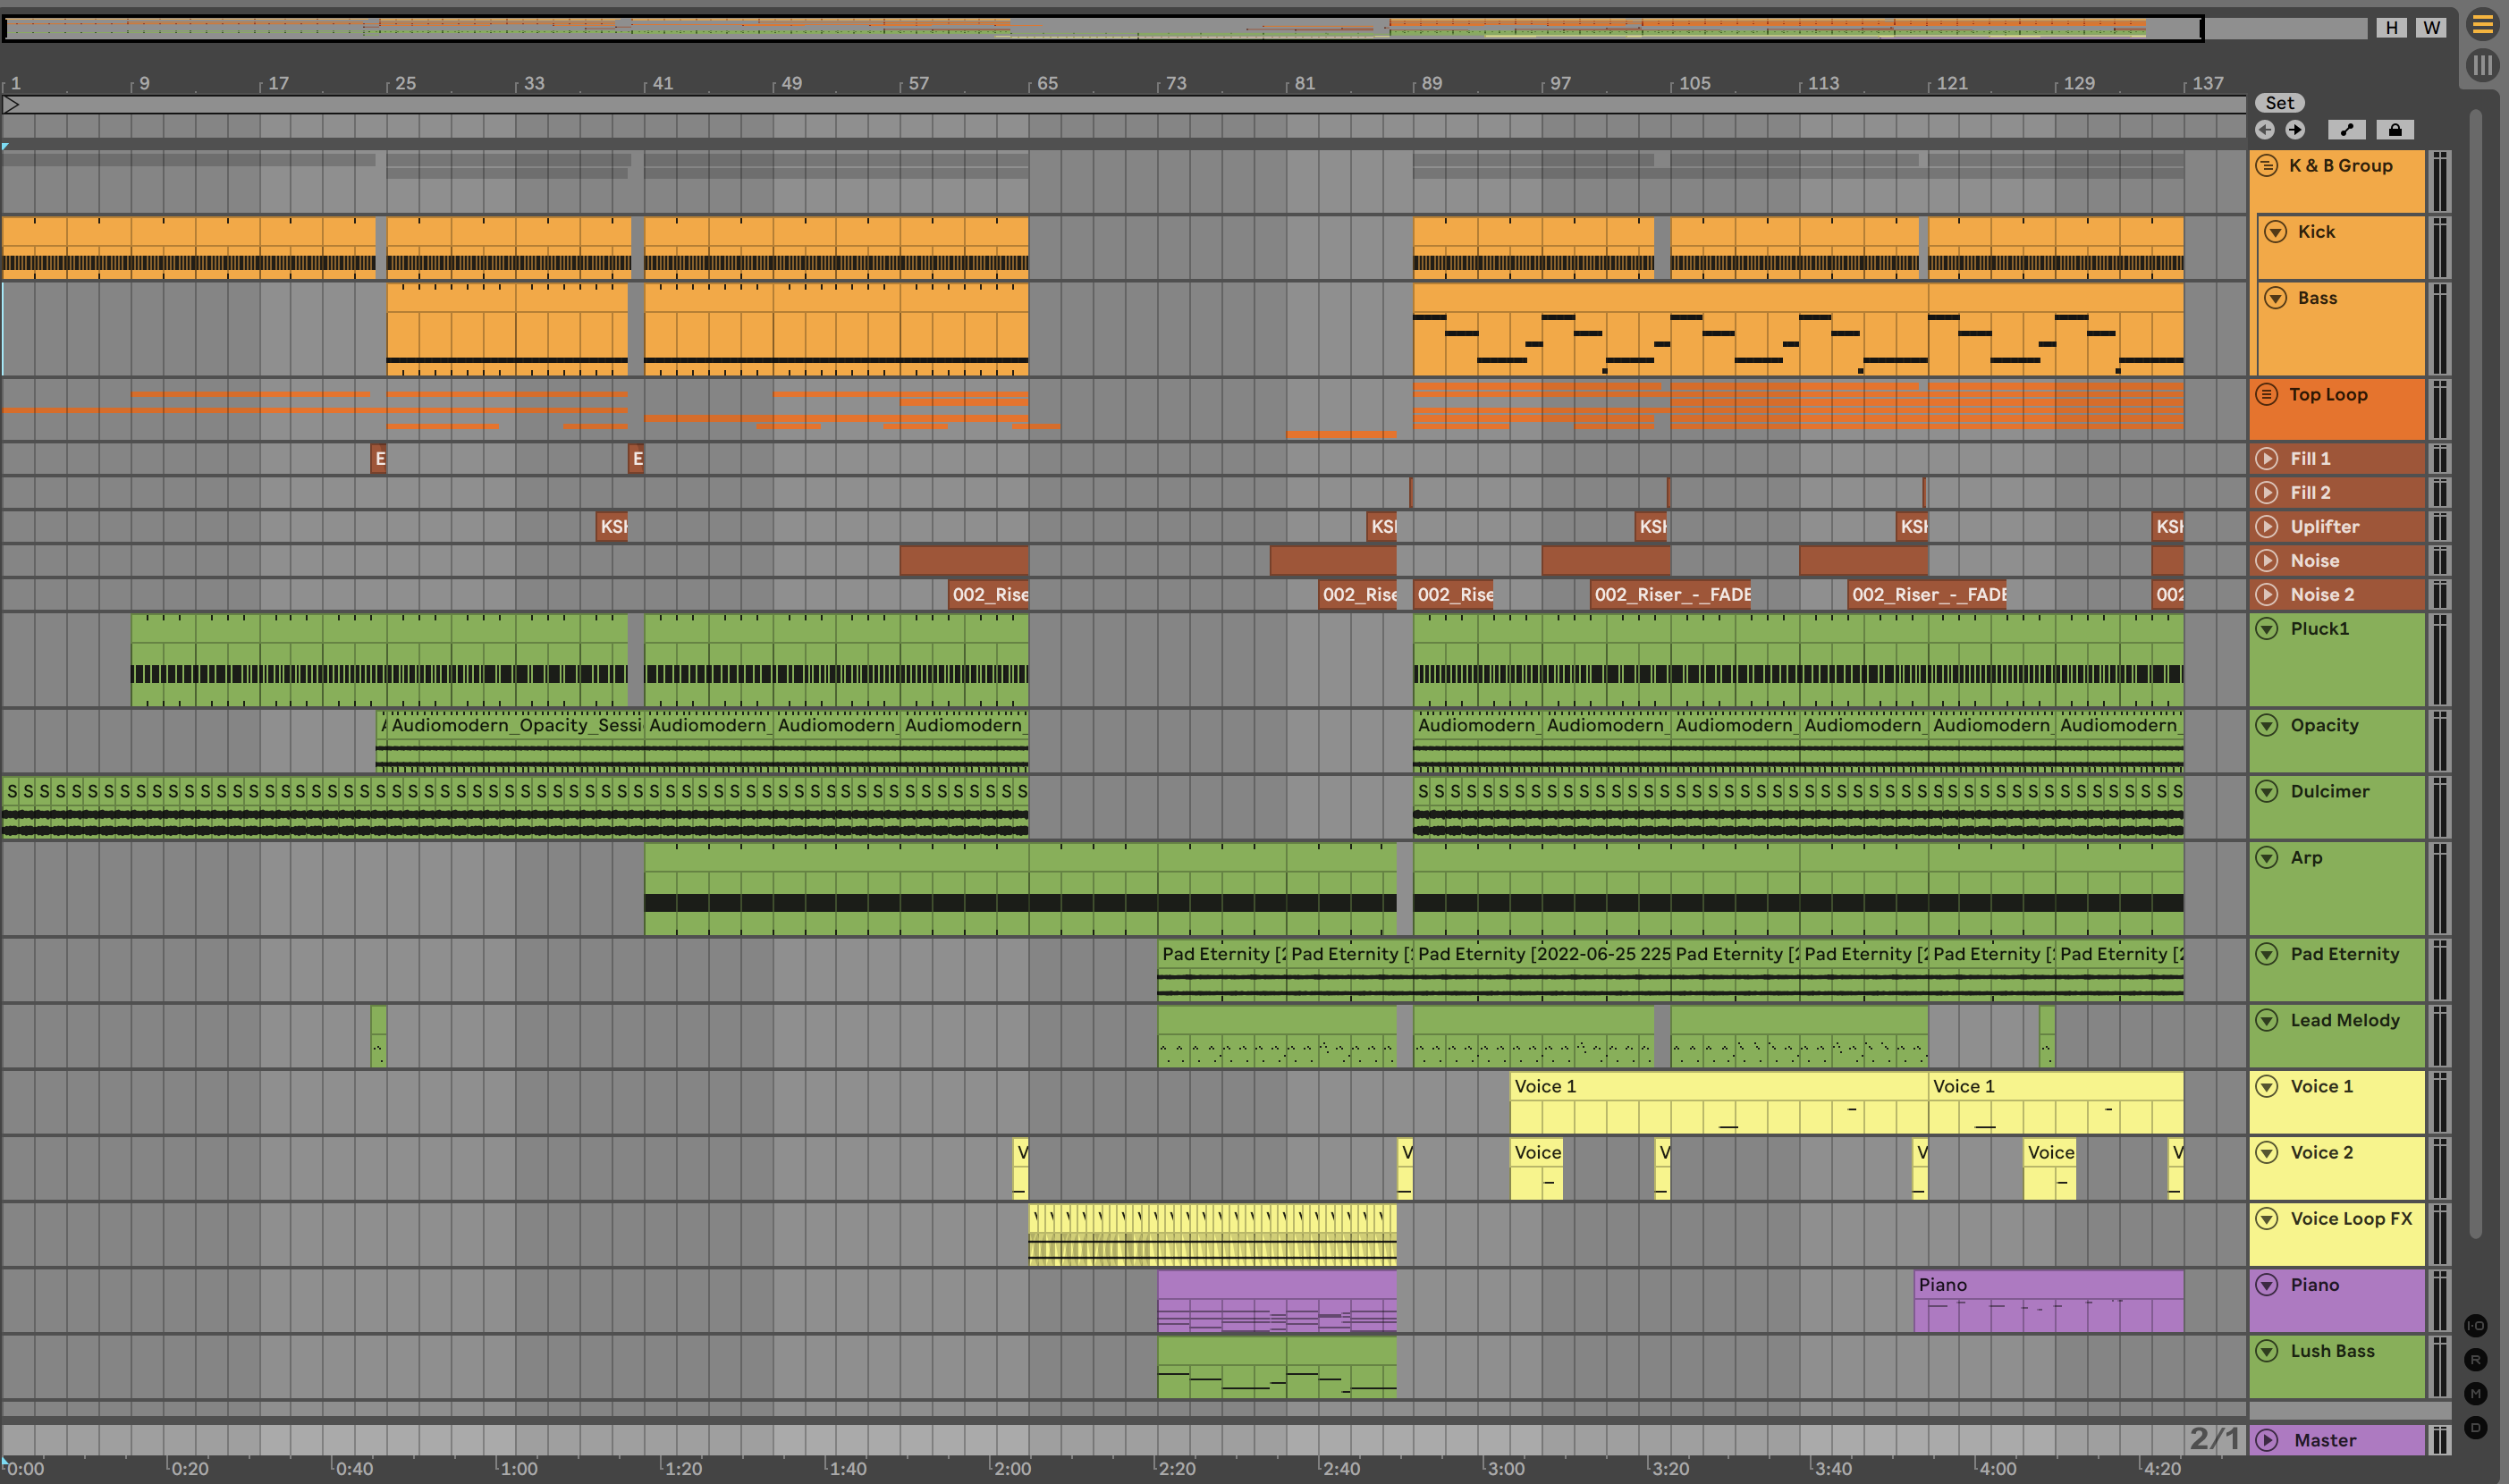Toggle the Track Delay (D) show/hide button
Image resolution: width=2509 pixels, height=1484 pixels.
click(x=2476, y=1427)
